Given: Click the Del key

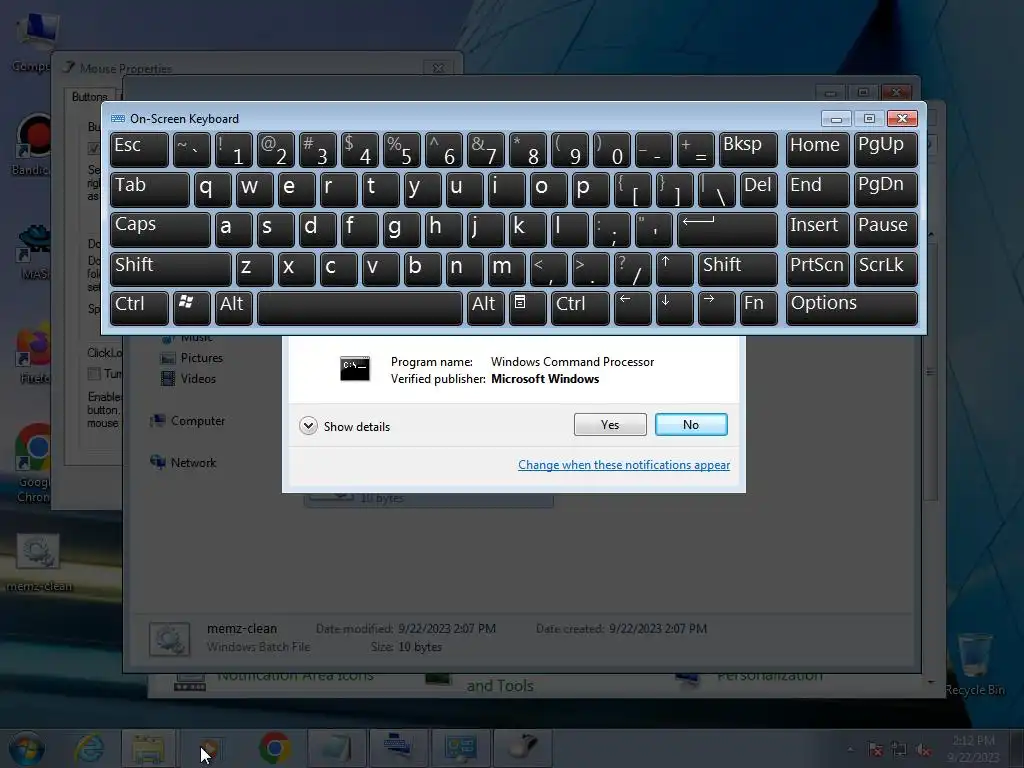Looking at the screenshot, I should 758,189.
